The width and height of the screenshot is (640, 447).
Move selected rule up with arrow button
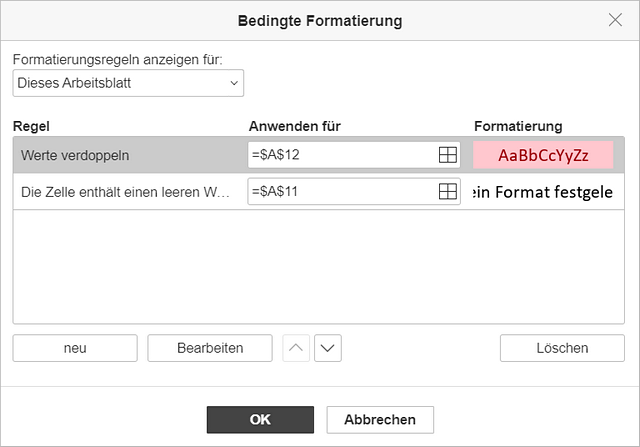[x=296, y=348]
